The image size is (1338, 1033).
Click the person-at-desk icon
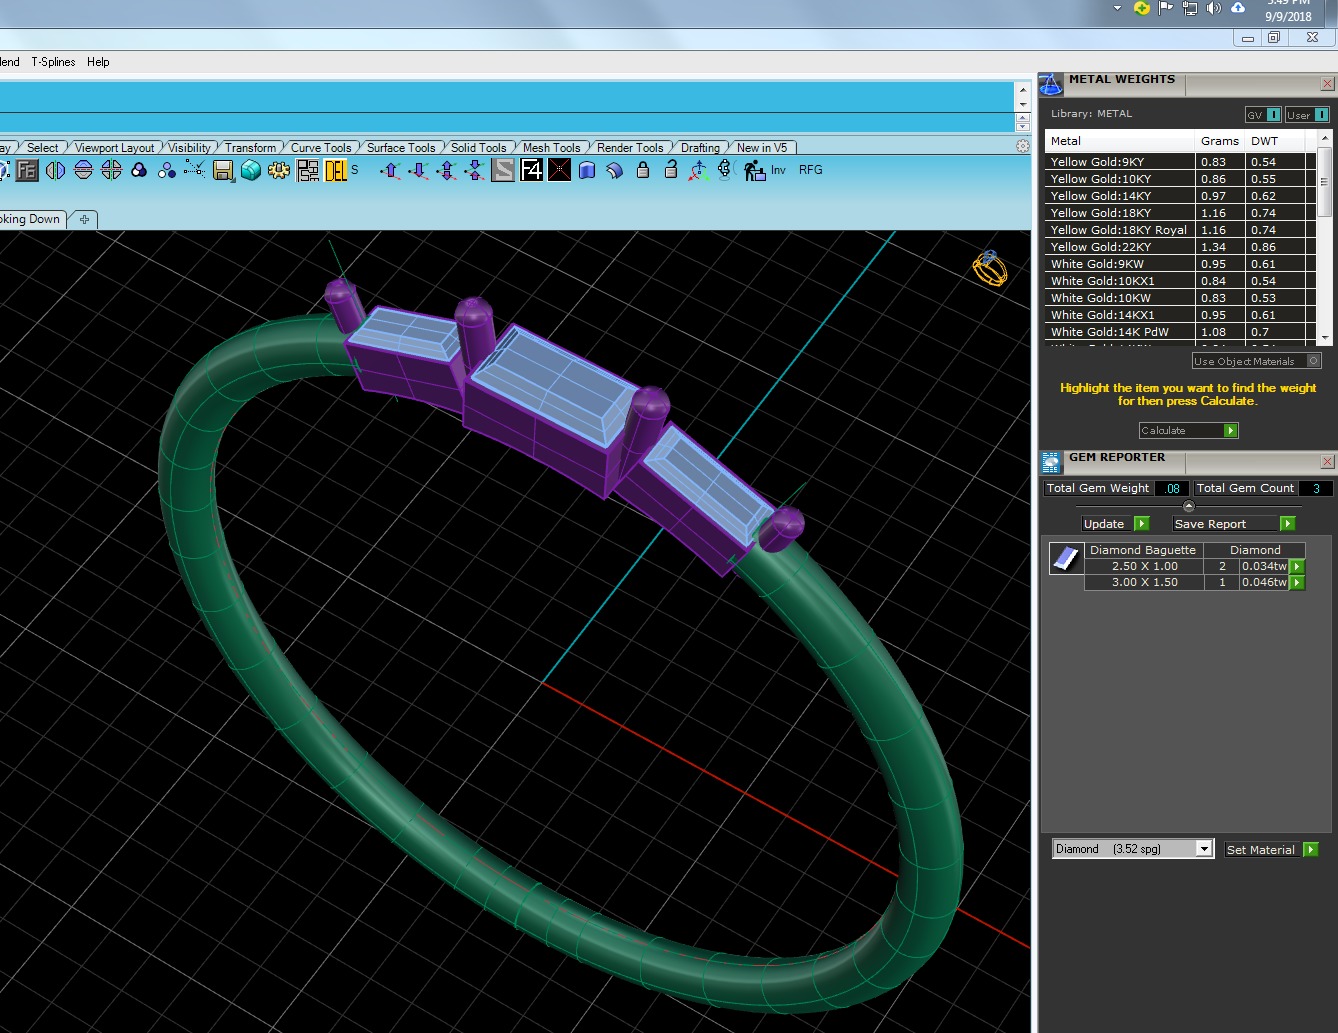pyautogui.click(x=754, y=170)
